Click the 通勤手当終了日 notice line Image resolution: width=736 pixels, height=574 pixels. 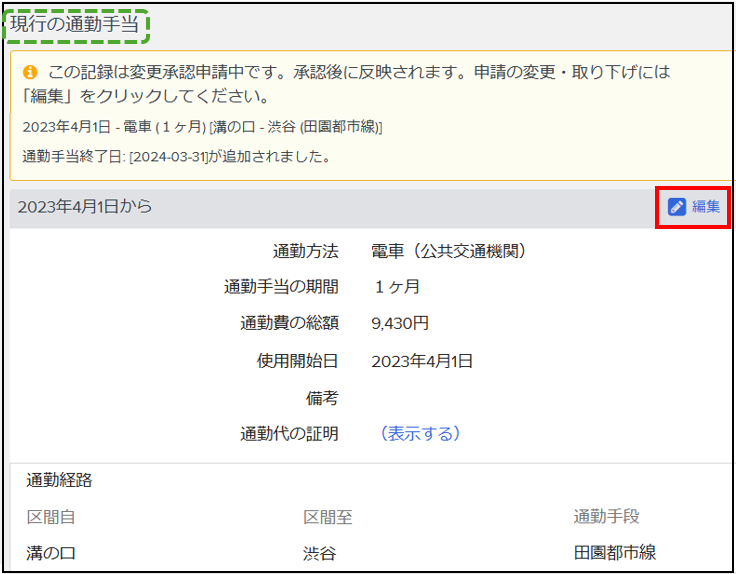coord(176,156)
